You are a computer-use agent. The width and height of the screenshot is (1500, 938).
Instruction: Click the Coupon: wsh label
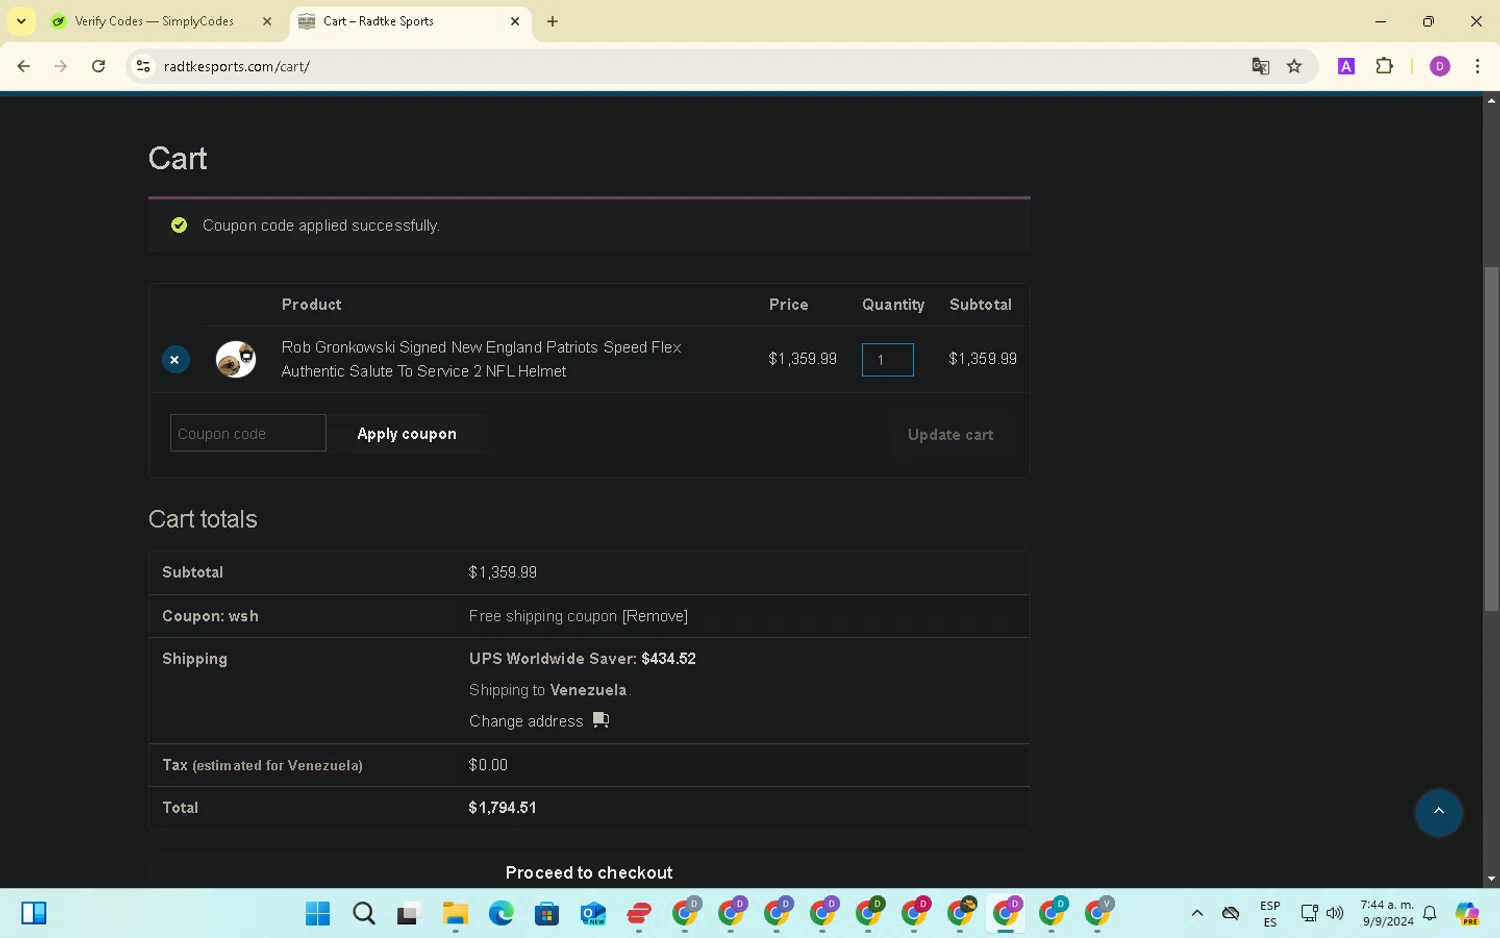[x=210, y=616]
